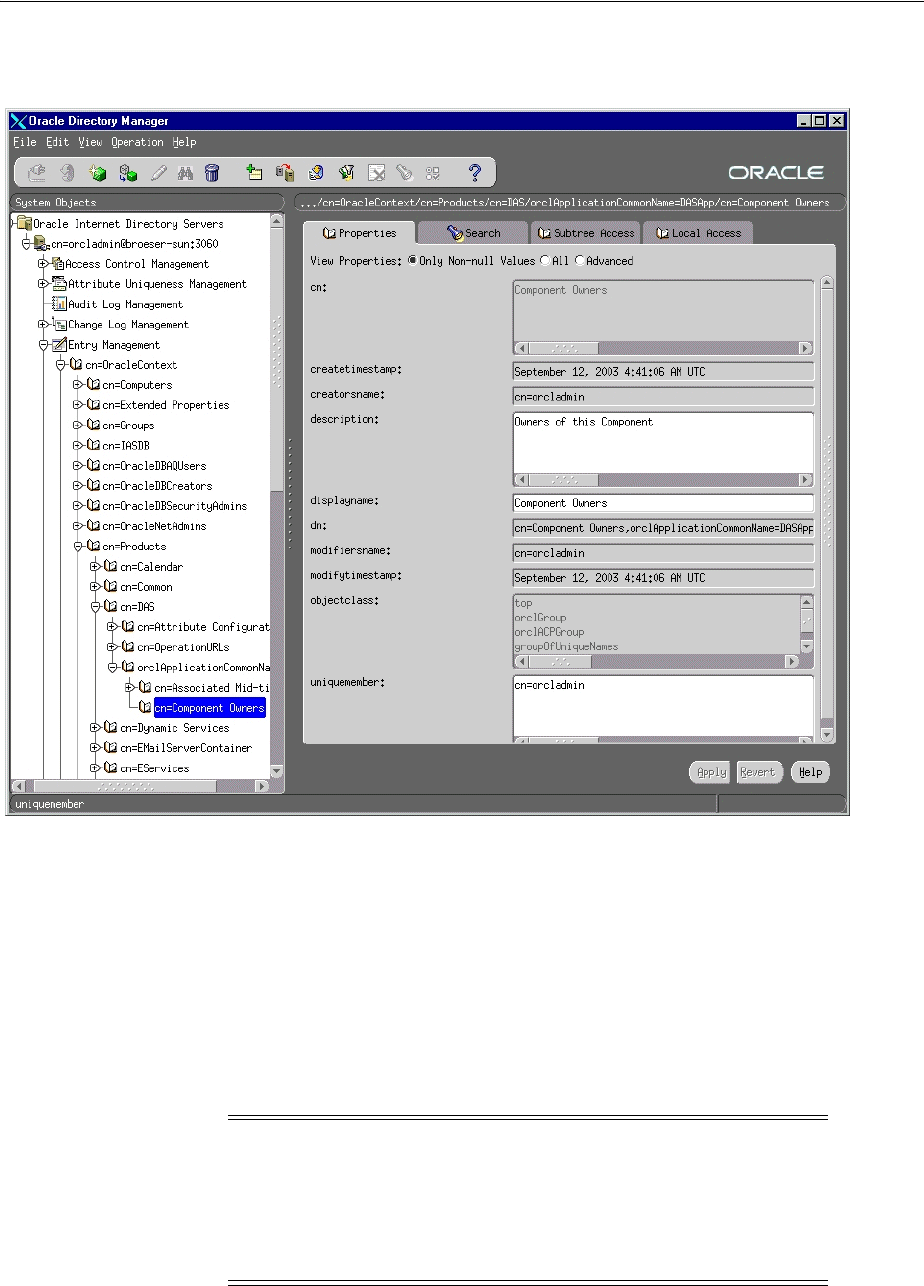This screenshot has width=924, height=1286.
Task: Open the Operation menu
Action: [x=137, y=143]
